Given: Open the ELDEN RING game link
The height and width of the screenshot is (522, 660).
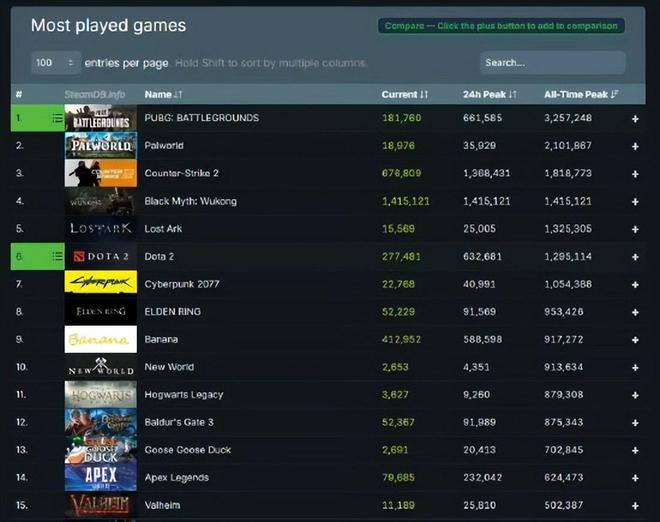Looking at the screenshot, I should (174, 312).
